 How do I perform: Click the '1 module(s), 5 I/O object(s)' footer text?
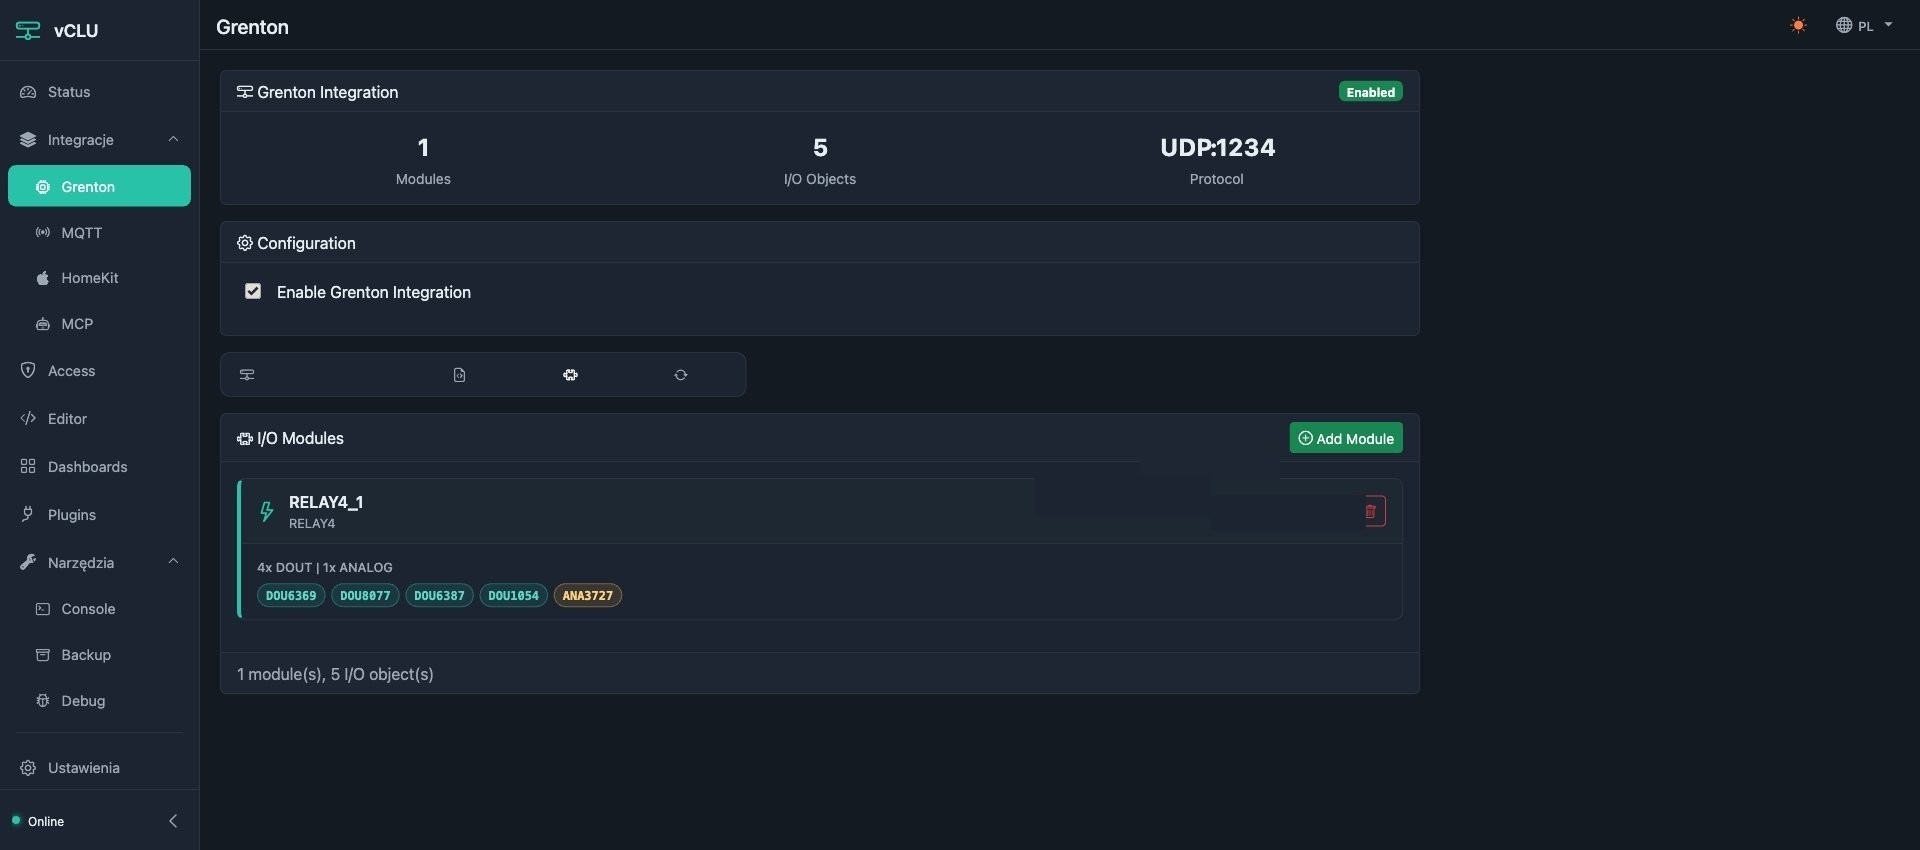(335, 674)
